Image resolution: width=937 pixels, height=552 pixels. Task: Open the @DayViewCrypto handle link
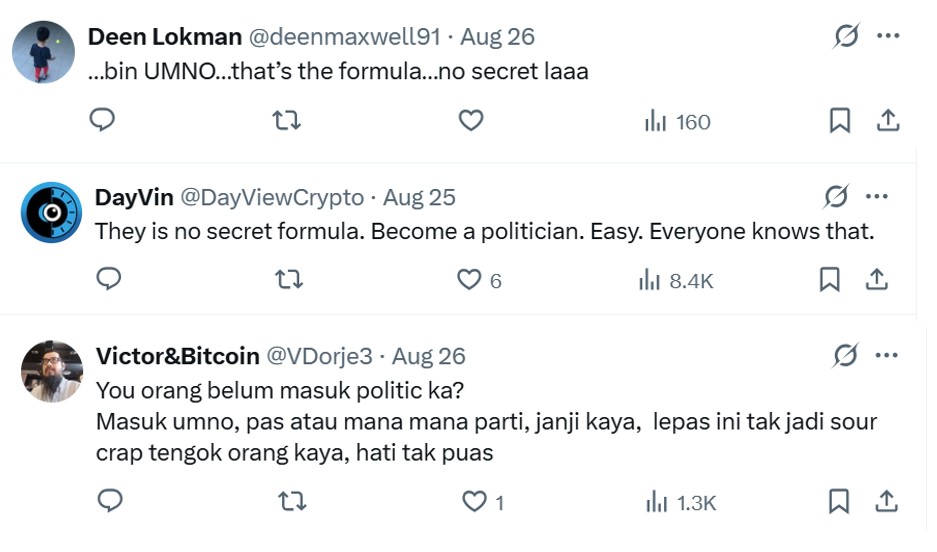click(274, 197)
